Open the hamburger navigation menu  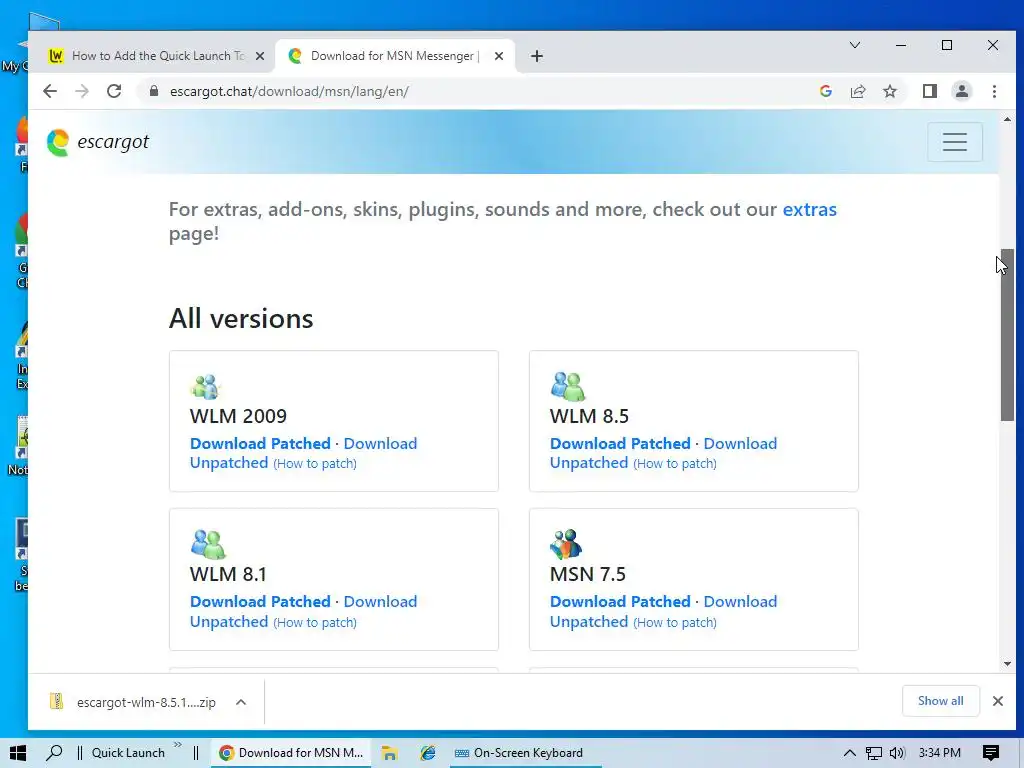[x=955, y=142]
